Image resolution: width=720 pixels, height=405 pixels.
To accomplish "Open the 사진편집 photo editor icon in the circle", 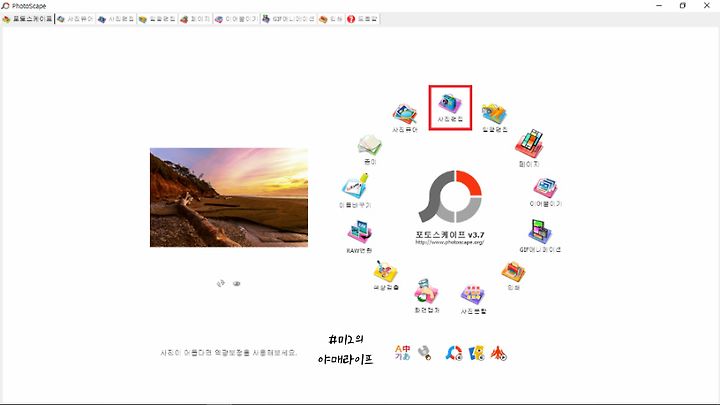I will 450,107.
